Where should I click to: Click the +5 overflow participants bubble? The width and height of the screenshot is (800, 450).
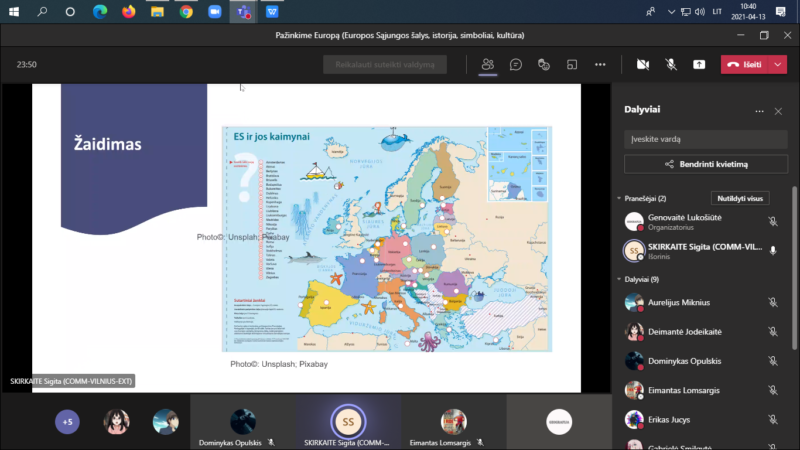67,422
